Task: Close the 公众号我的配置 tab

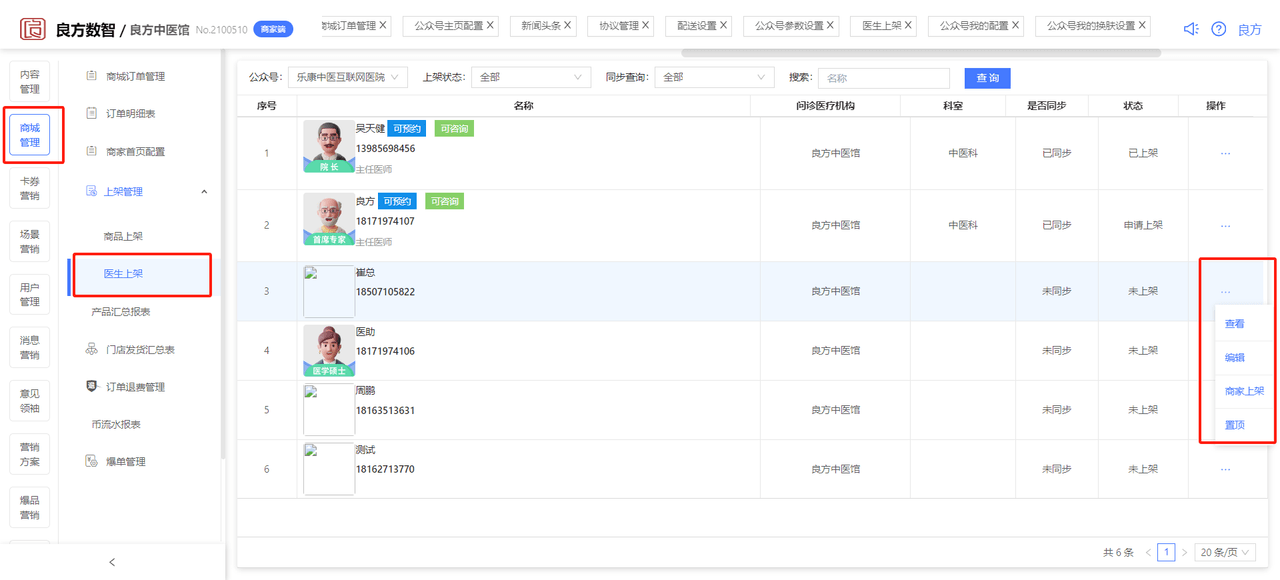Action: click(1016, 25)
